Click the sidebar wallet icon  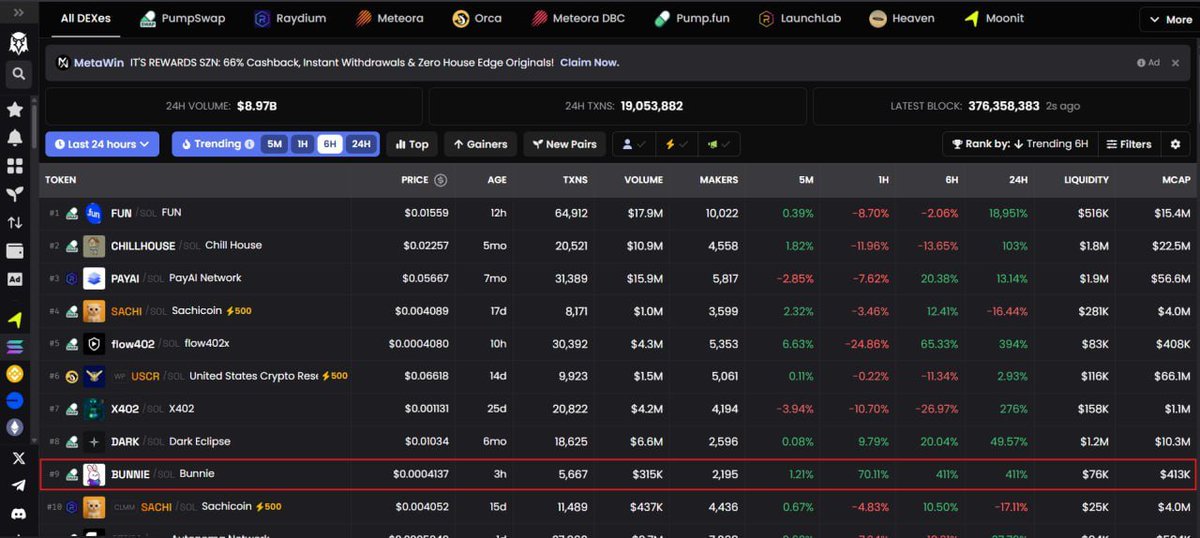tap(15, 250)
